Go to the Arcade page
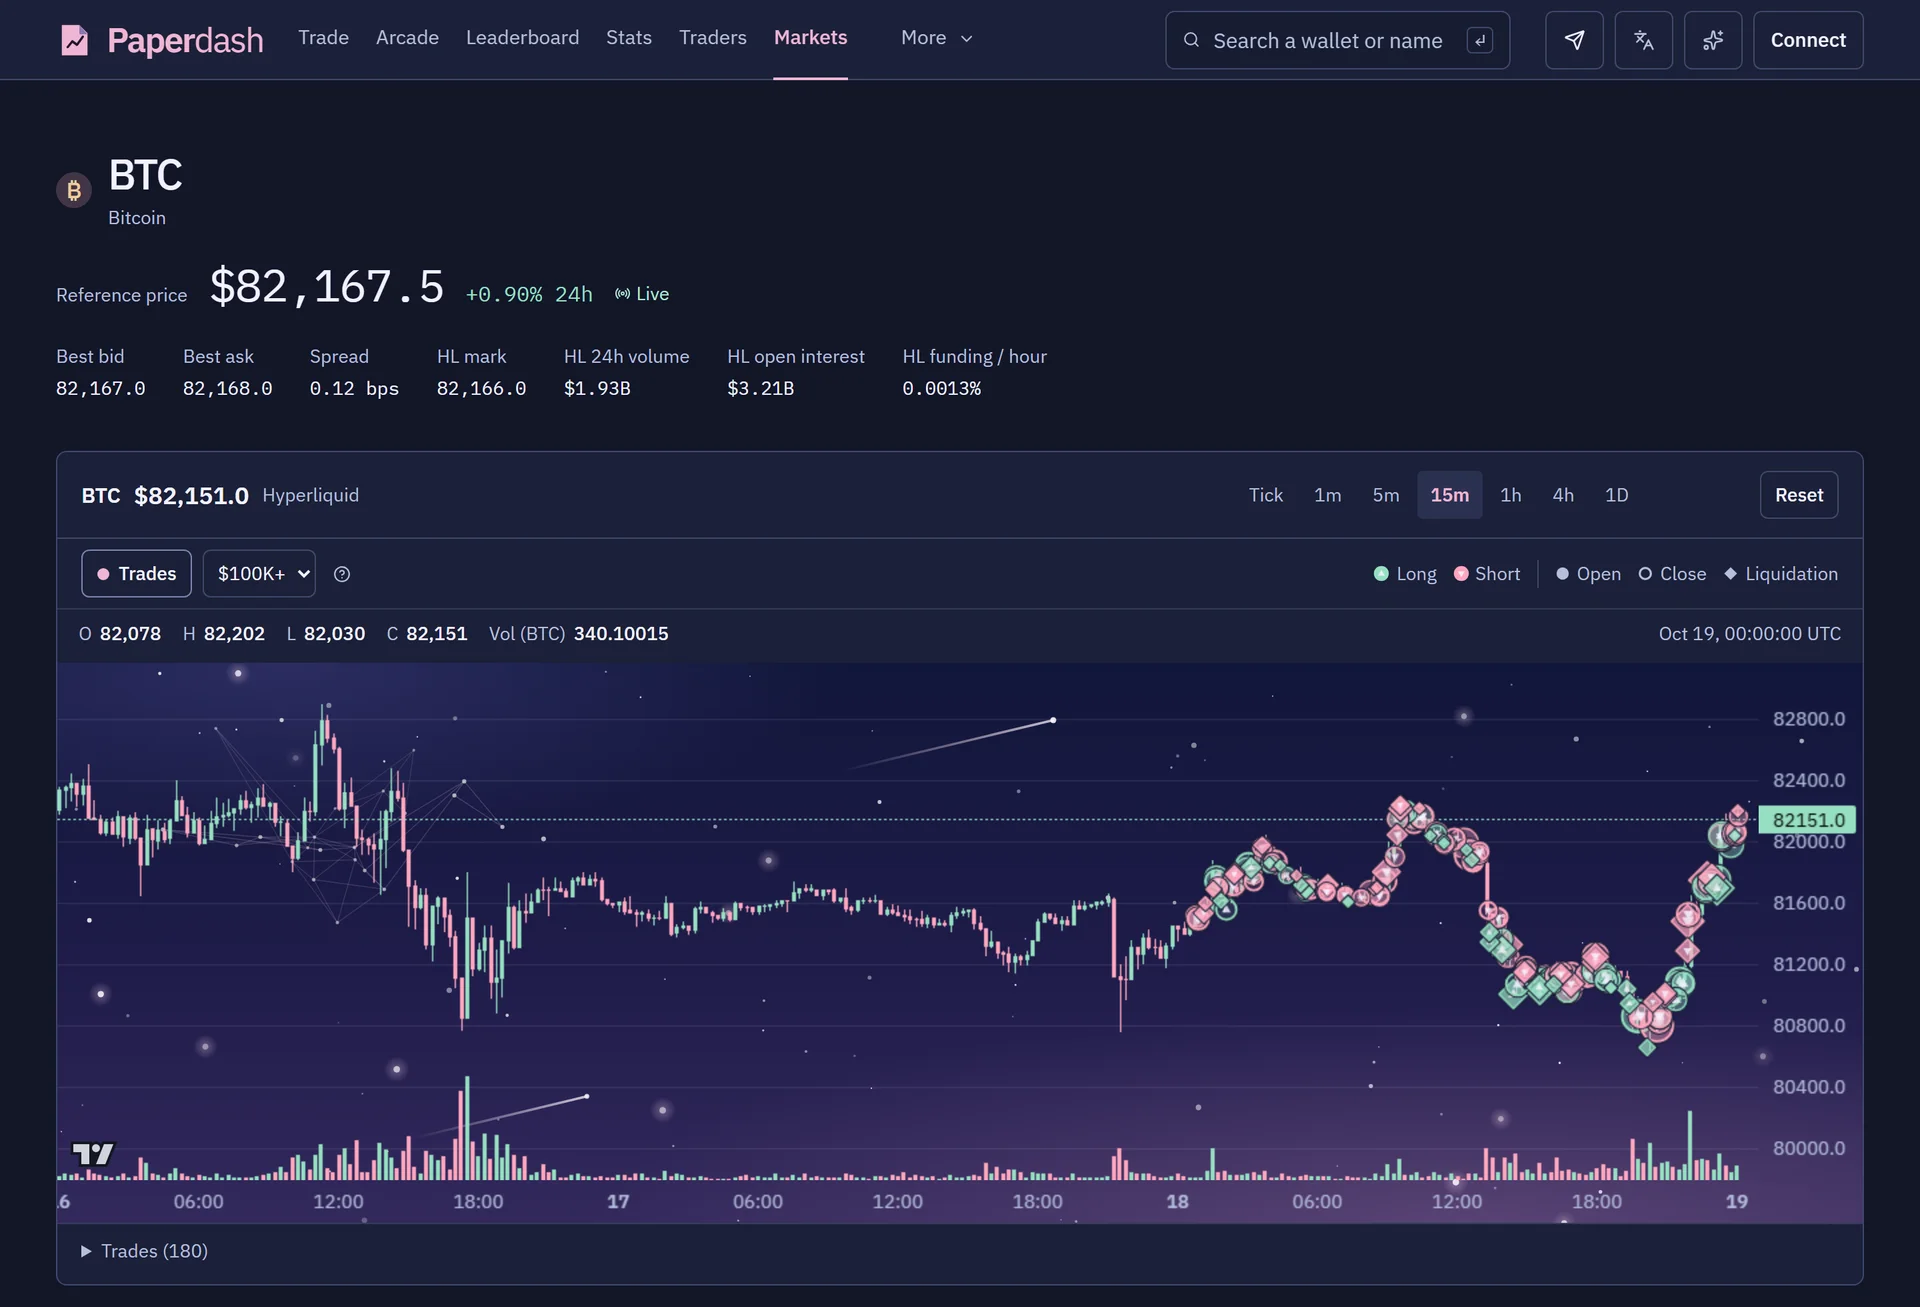This screenshot has width=1920, height=1307. point(407,37)
